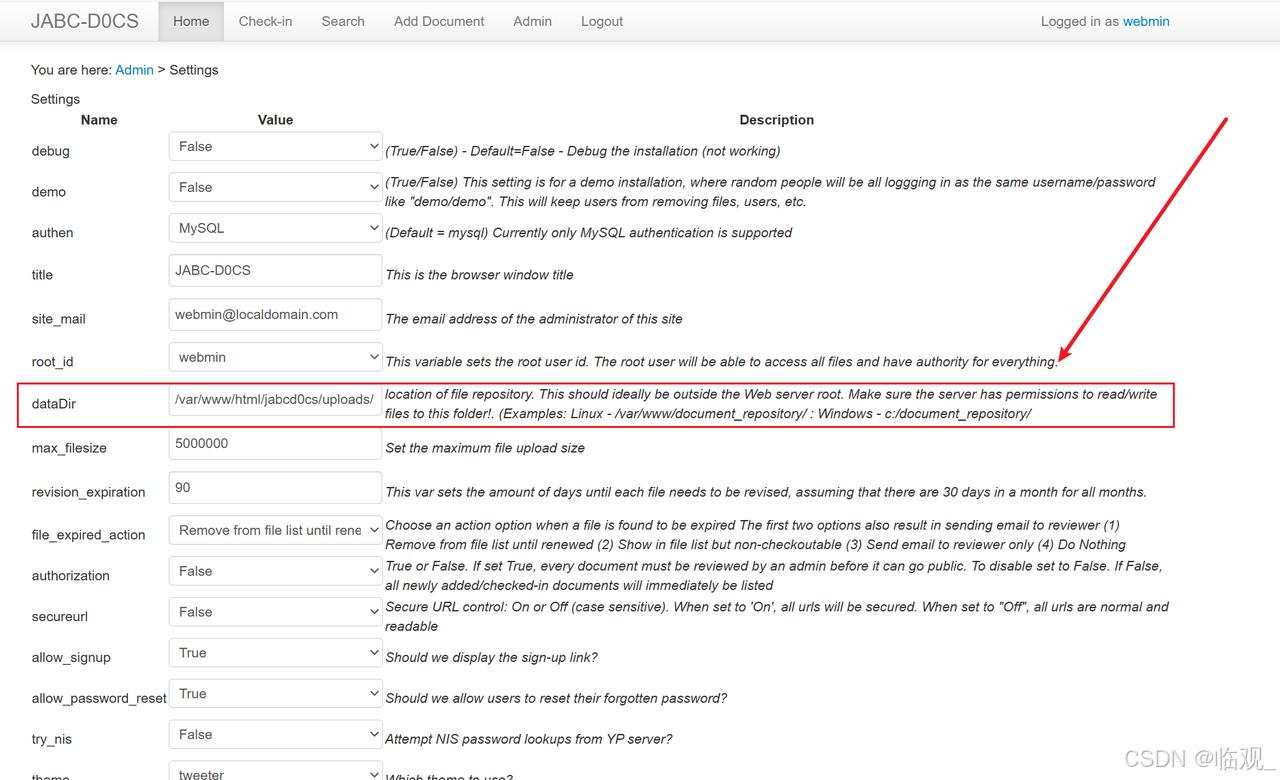Expand the root_id webmin dropdown
The image size is (1280, 780).
[x=275, y=357]
